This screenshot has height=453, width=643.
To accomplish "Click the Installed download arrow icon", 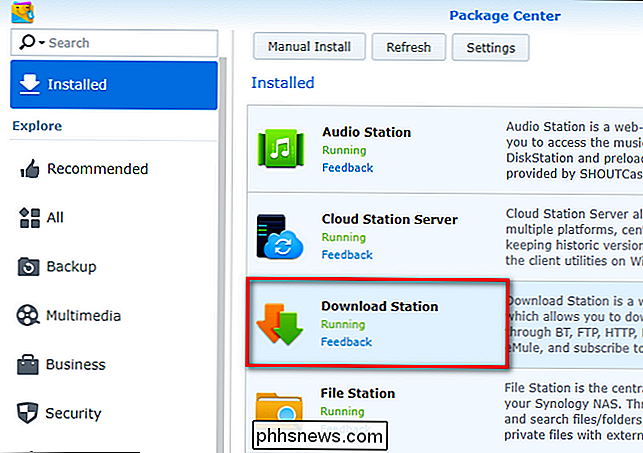I will [x=30, y=84].
